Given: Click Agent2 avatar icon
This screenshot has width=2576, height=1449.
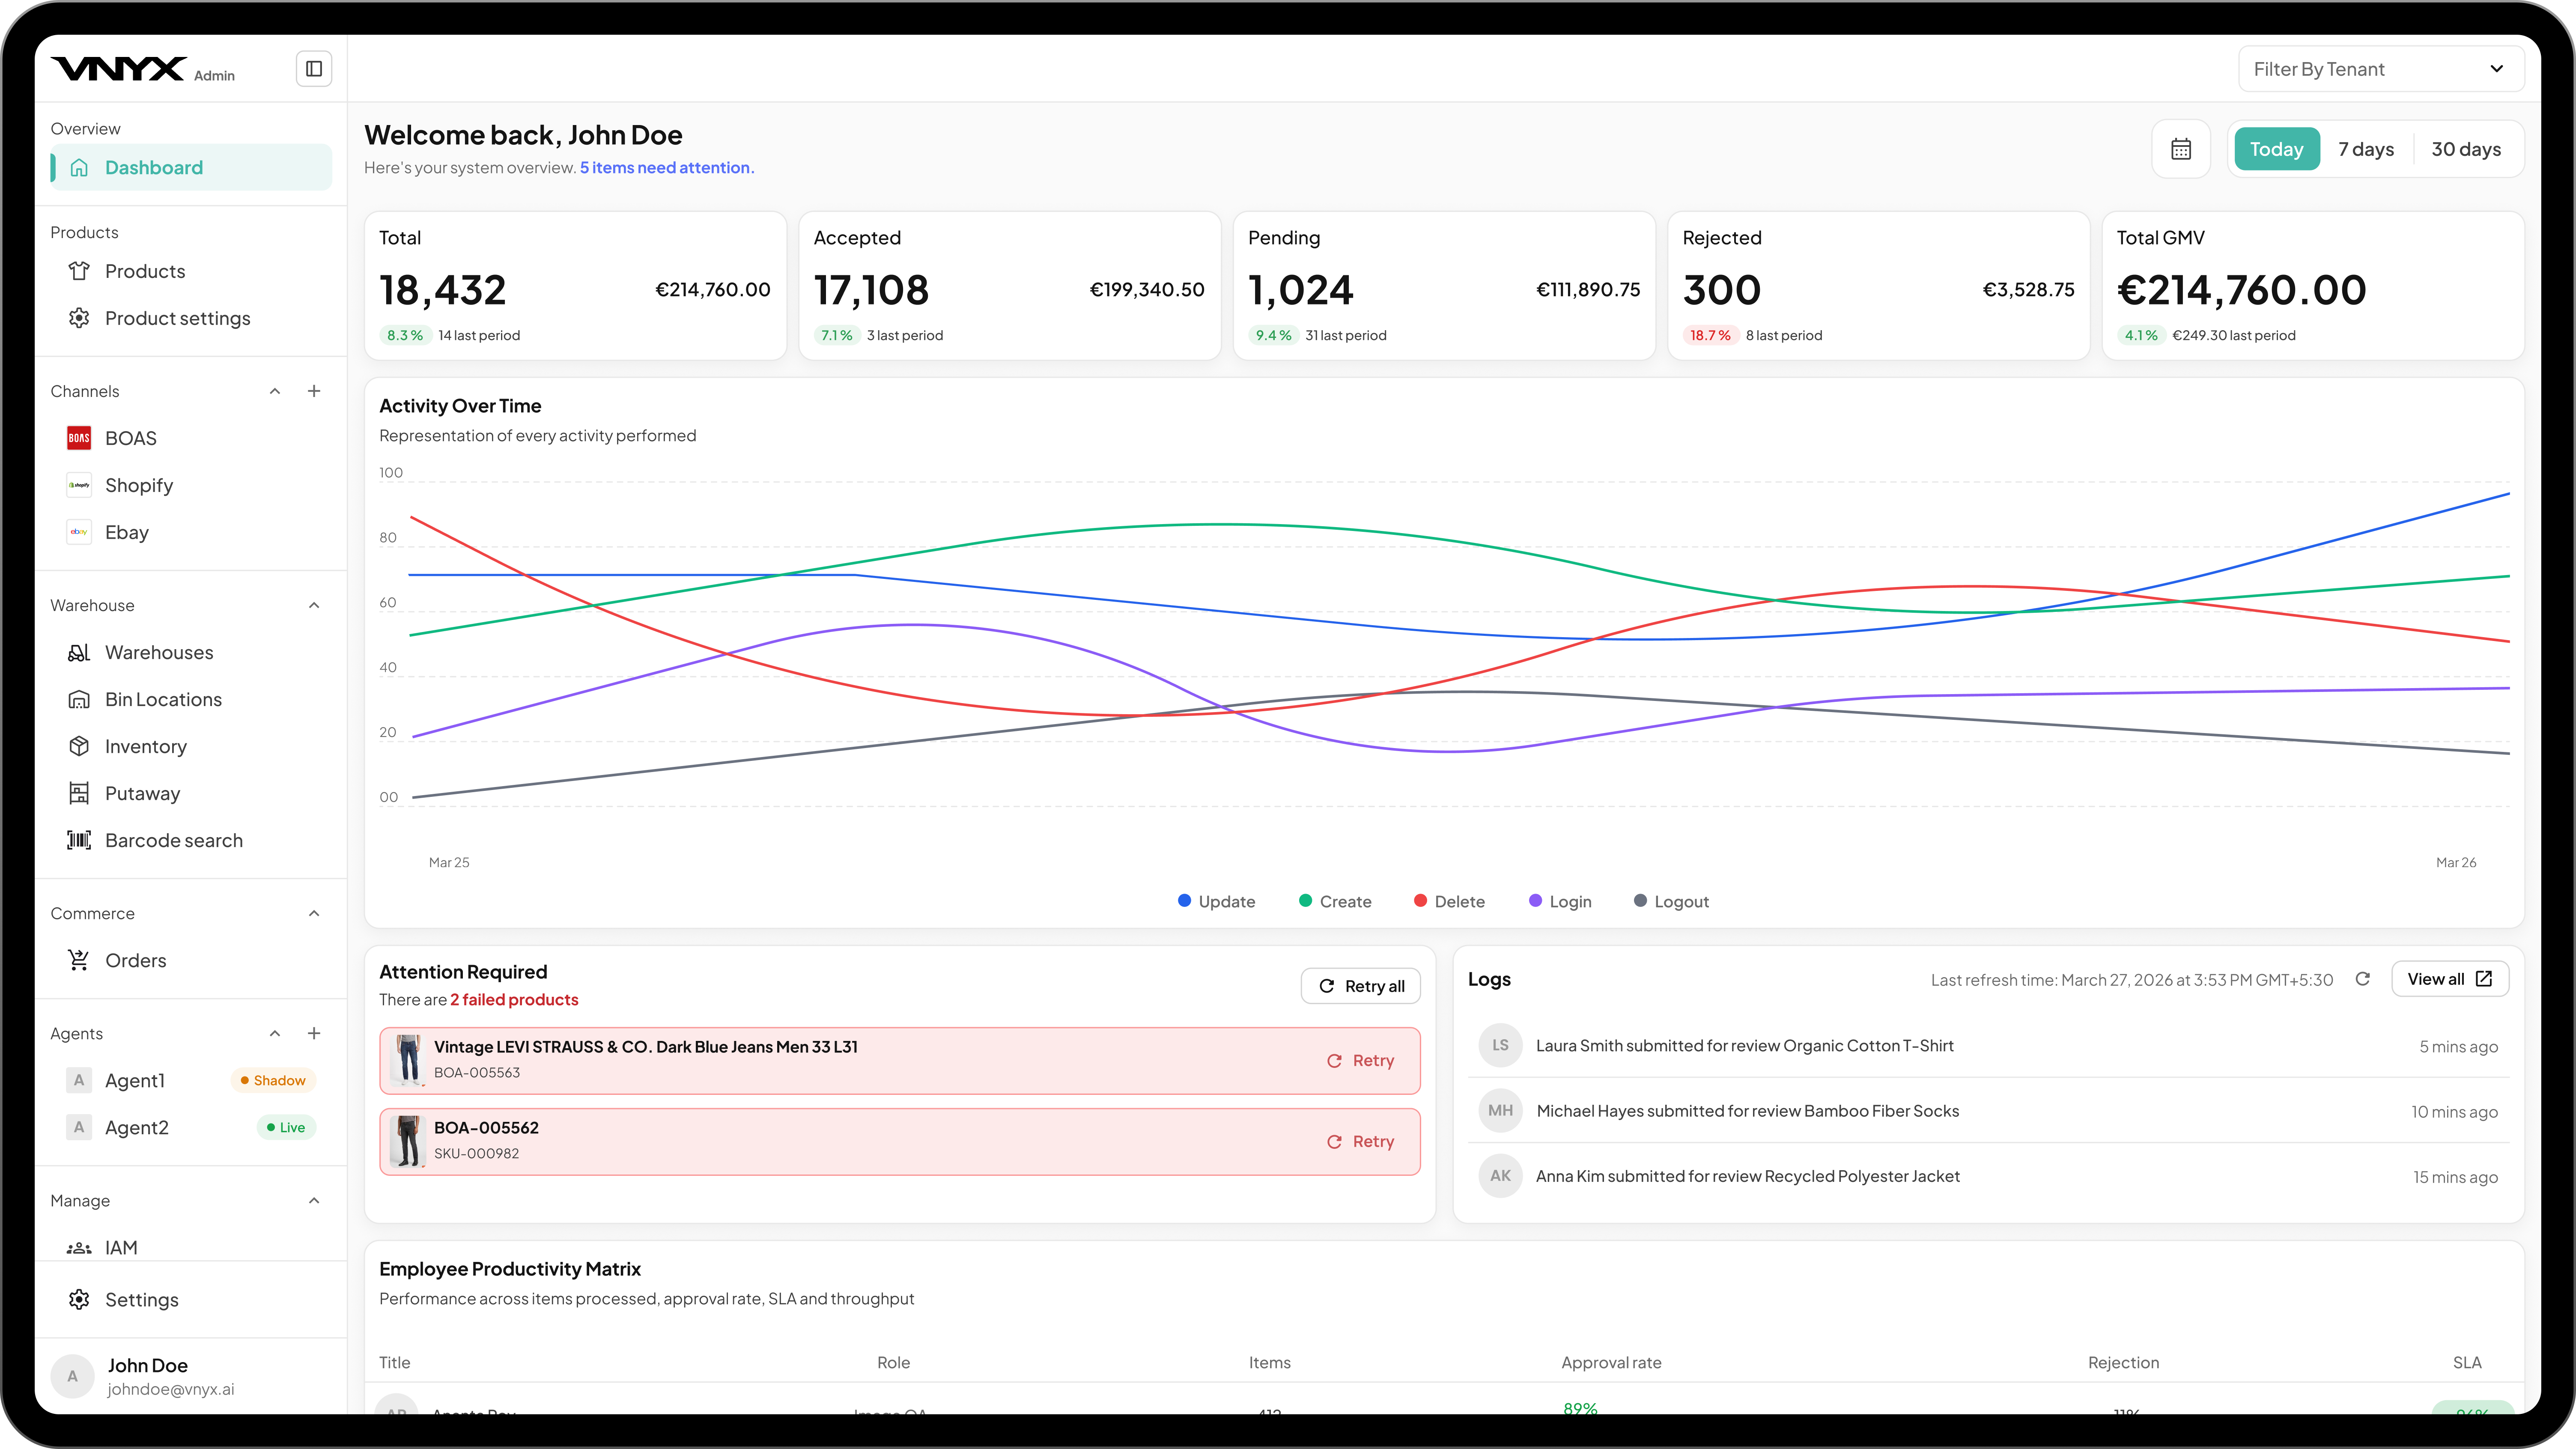Looking at the screenshot, I should pyautogui.click(x=79, y=1127).
